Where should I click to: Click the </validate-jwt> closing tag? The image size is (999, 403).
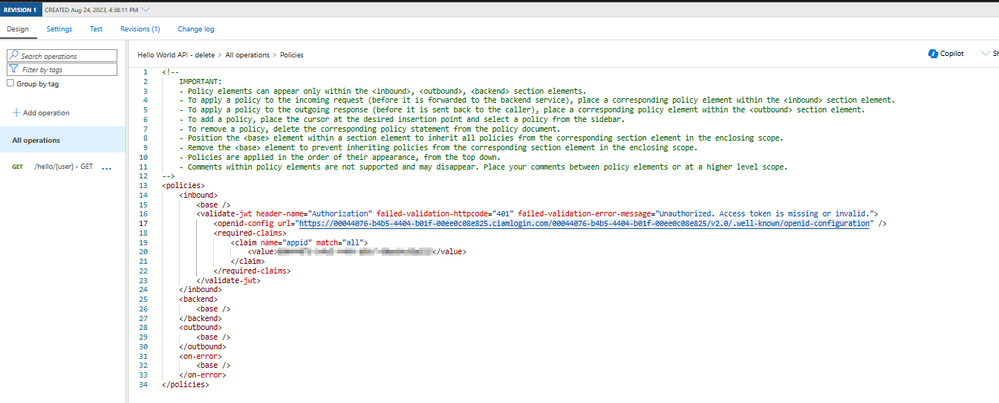[x=229, y=280]
